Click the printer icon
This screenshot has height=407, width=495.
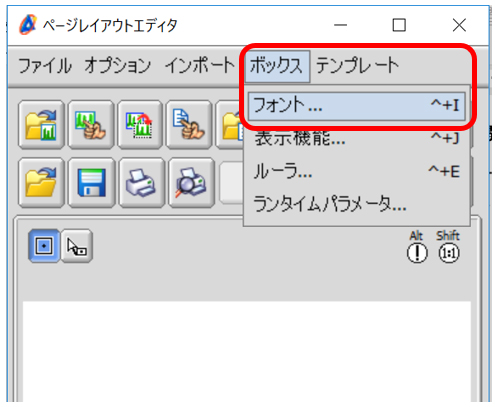[x=141, y=183]
